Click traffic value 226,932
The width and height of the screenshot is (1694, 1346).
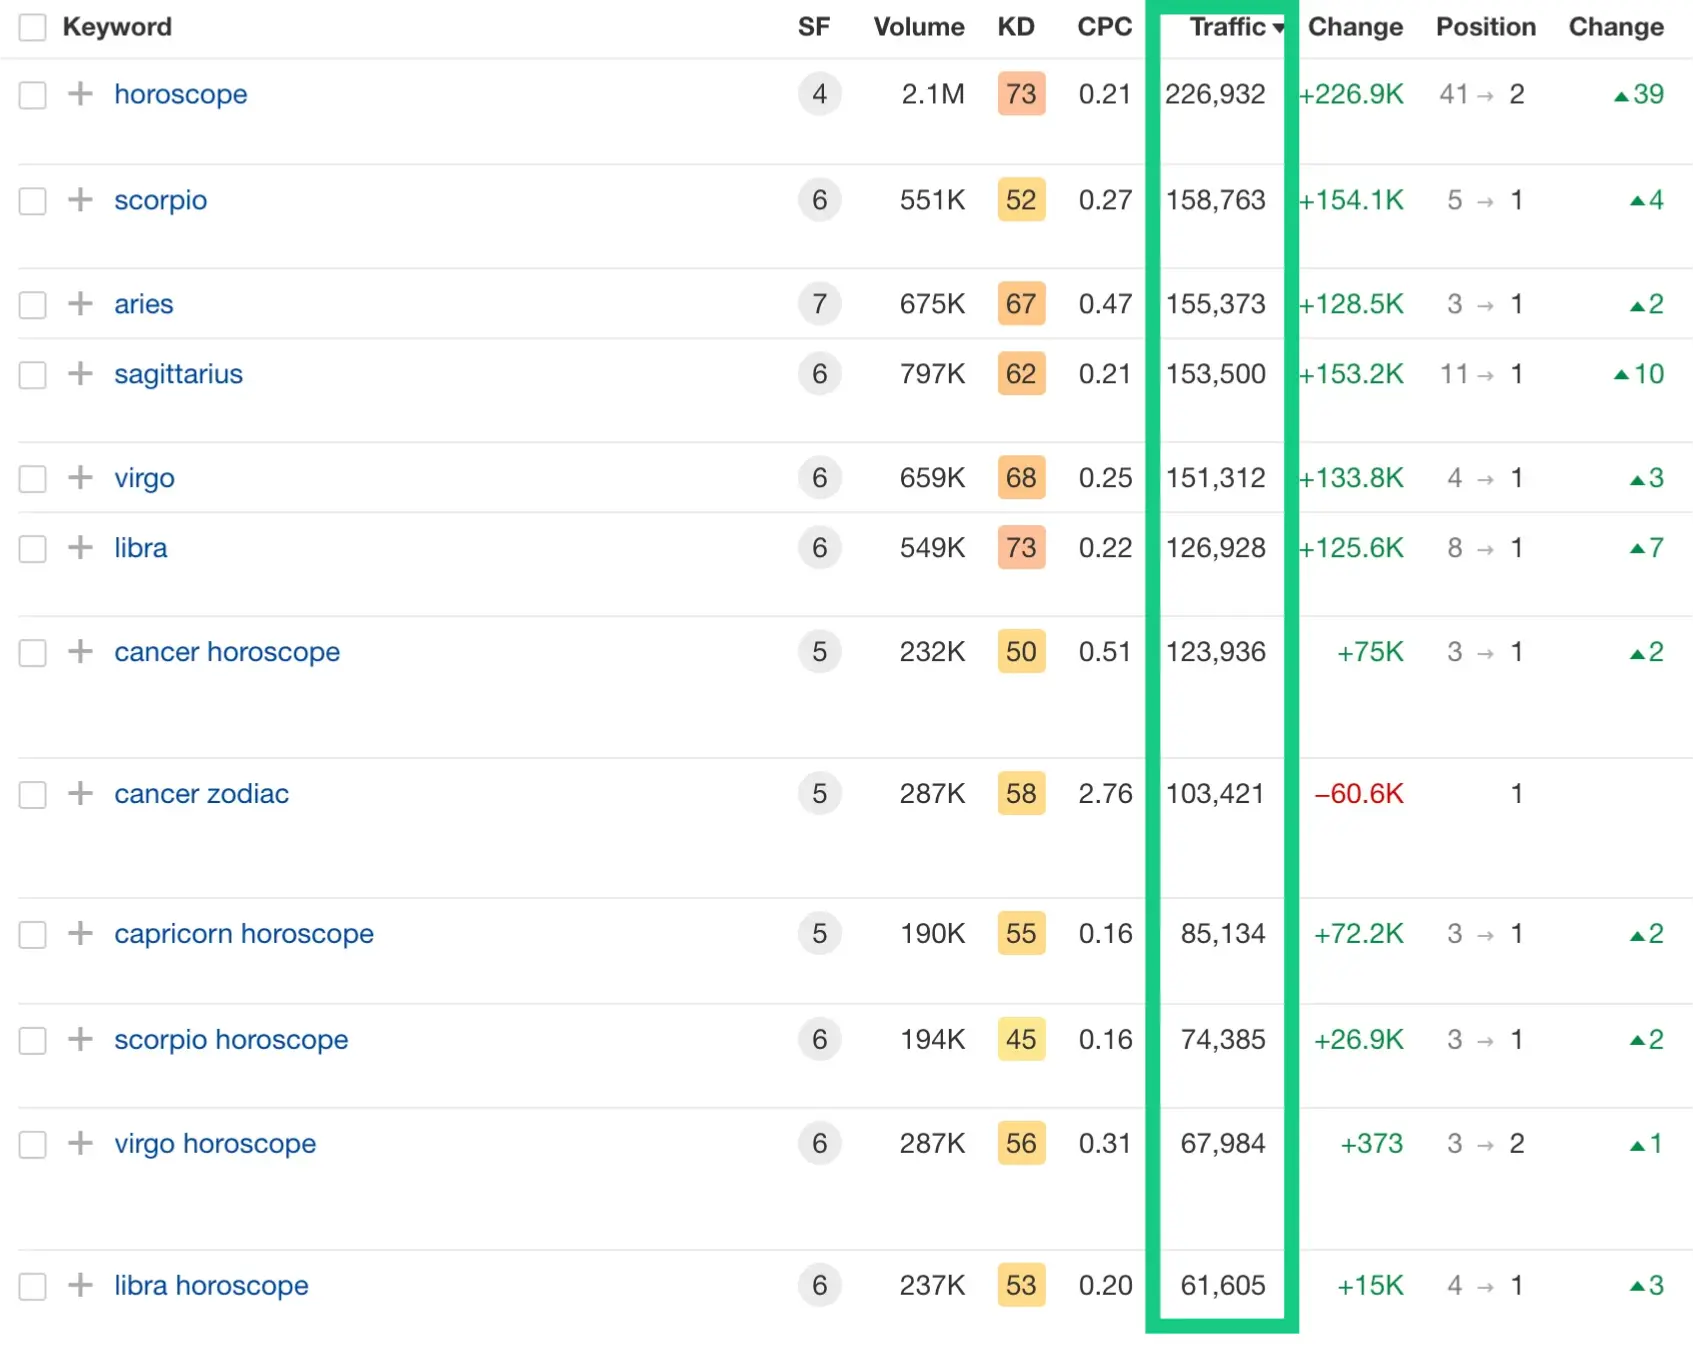tap(1215, 94)
